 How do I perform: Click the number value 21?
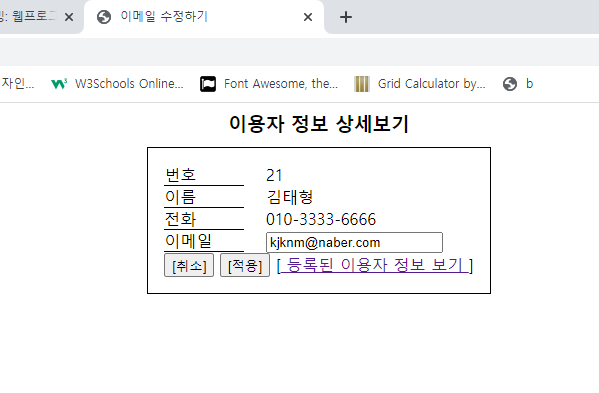[274, 175]
